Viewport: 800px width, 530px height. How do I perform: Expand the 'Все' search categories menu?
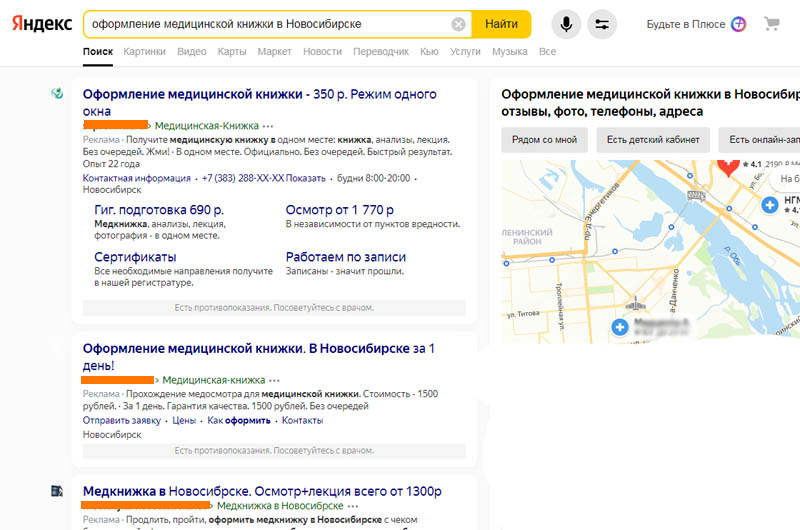[x=547, y=51]
